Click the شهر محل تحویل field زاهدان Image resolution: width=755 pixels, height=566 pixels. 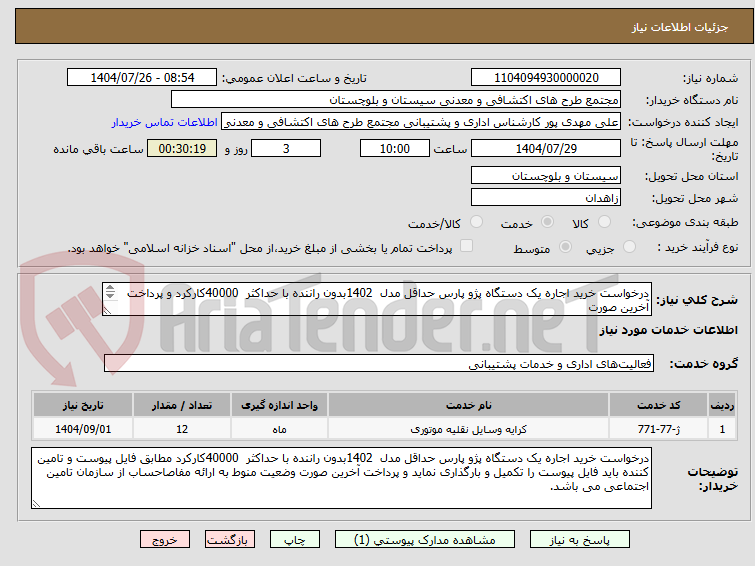[546, 197]
